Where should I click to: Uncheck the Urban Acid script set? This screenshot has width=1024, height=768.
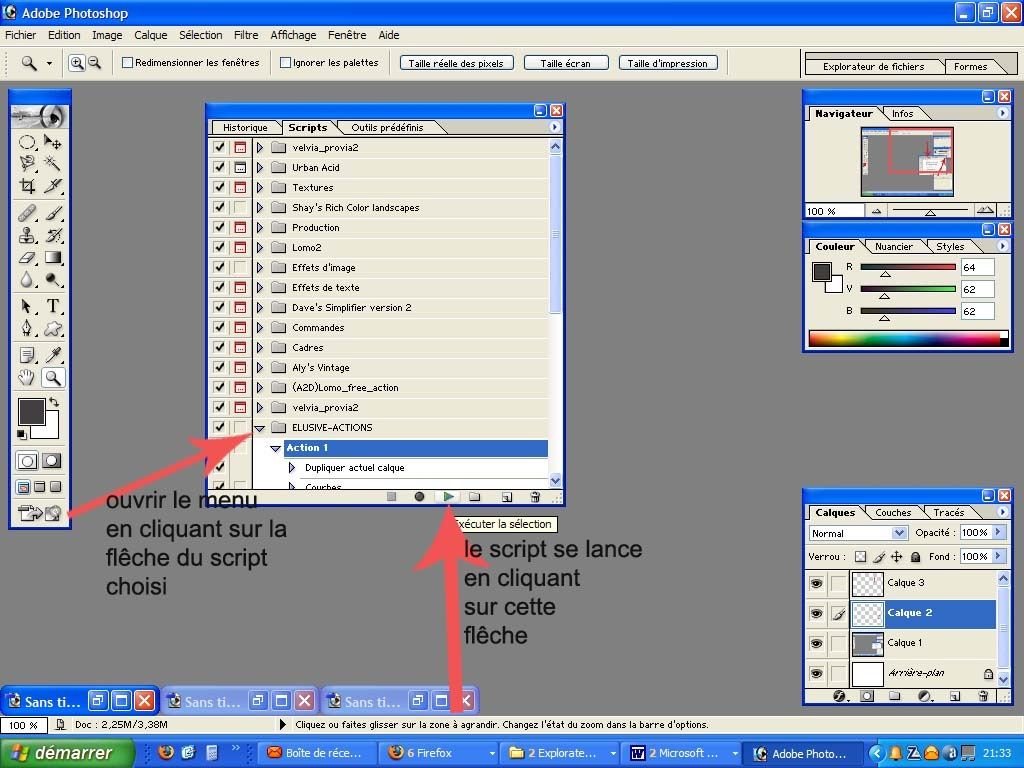219,168
